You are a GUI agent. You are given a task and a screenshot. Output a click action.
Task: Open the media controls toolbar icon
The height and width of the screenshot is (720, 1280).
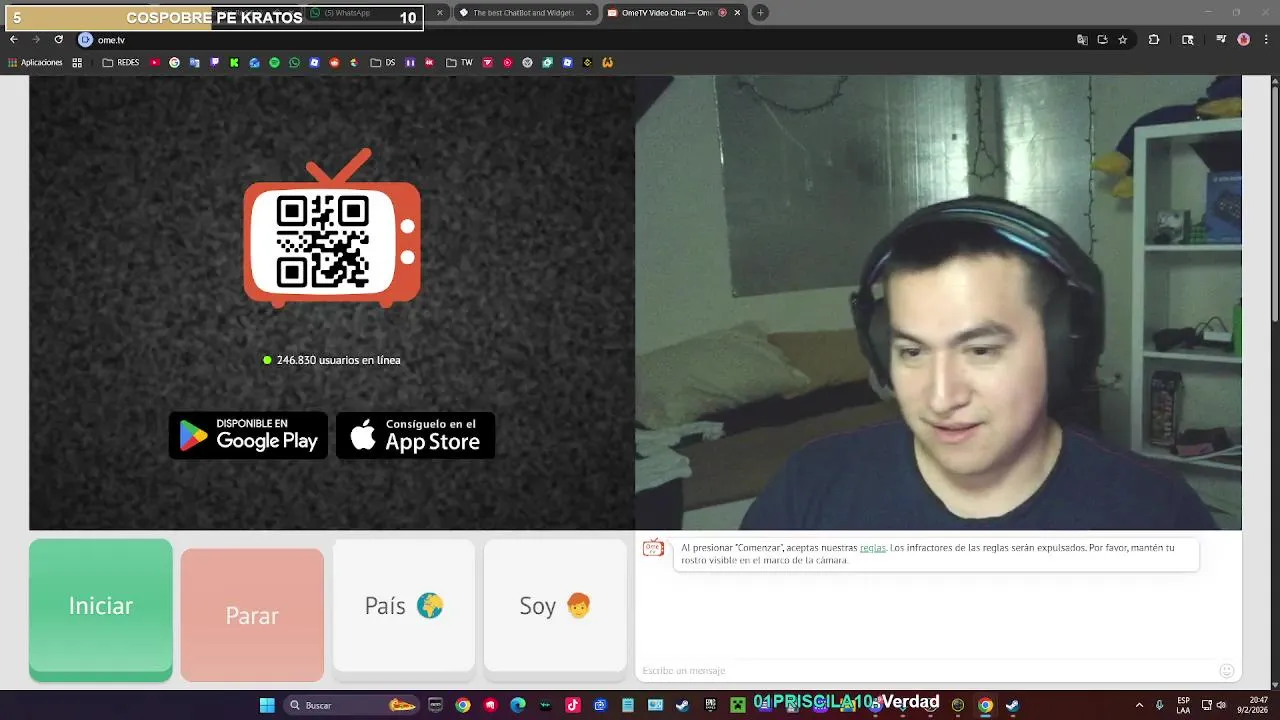click(x=1221, y=40)
